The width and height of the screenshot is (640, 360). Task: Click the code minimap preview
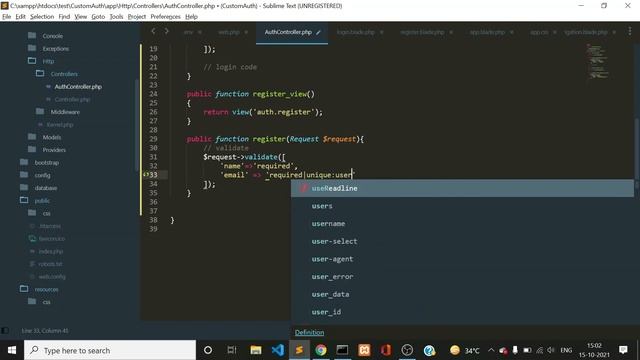coord(597,61)
